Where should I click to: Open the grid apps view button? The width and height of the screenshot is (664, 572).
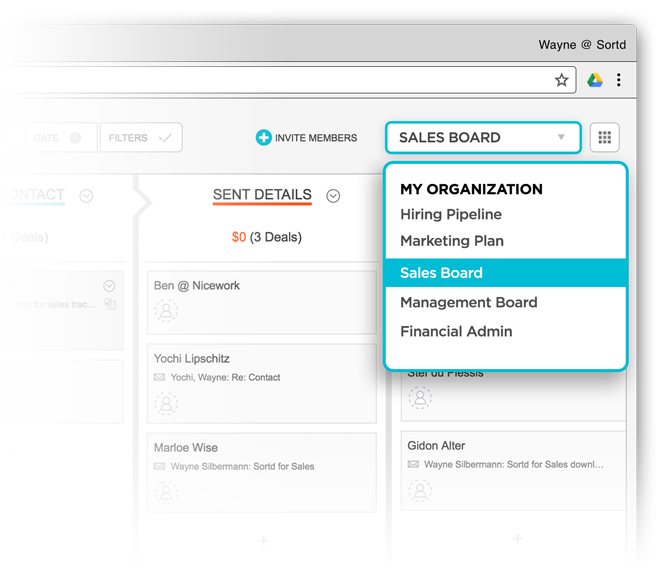click(x=604, y=137)
